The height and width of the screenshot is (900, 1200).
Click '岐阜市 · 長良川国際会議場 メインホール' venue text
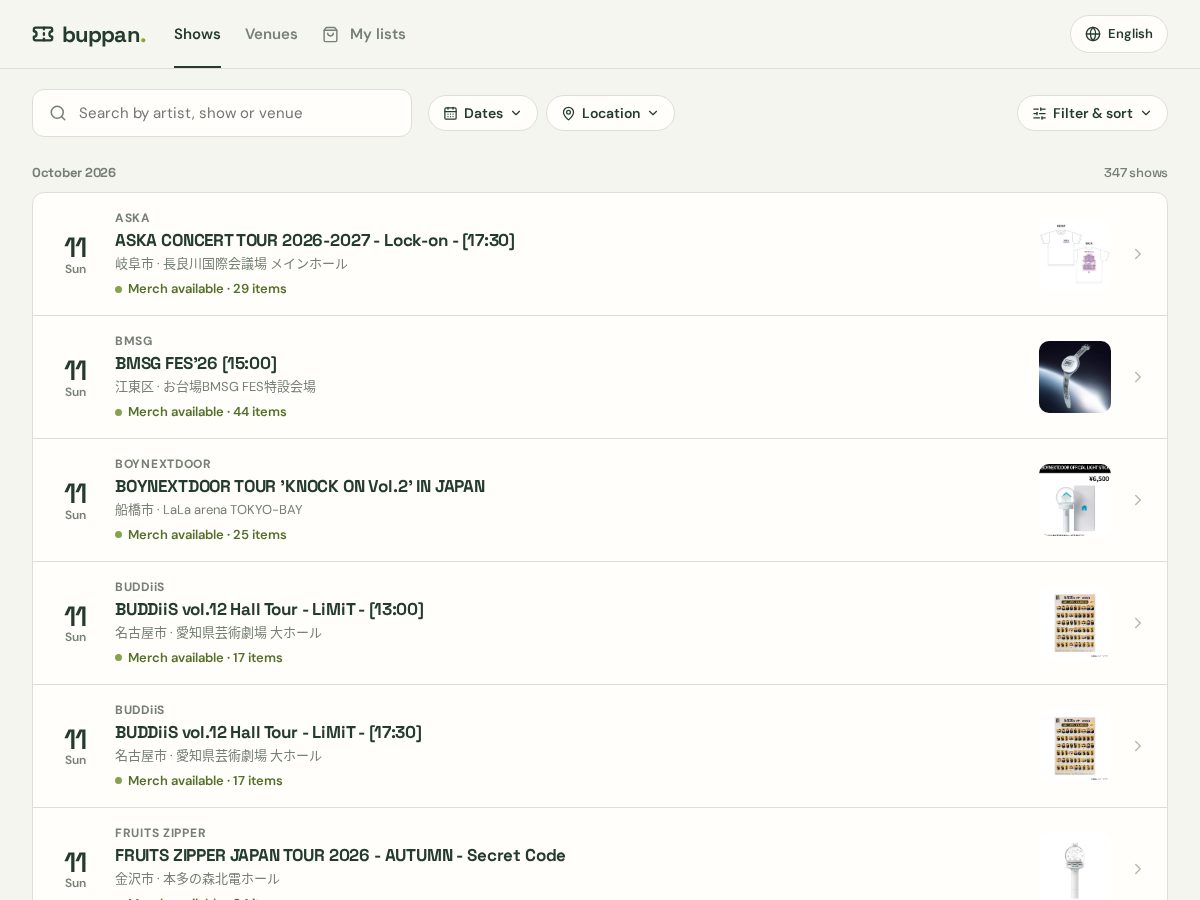pos(231,264)
